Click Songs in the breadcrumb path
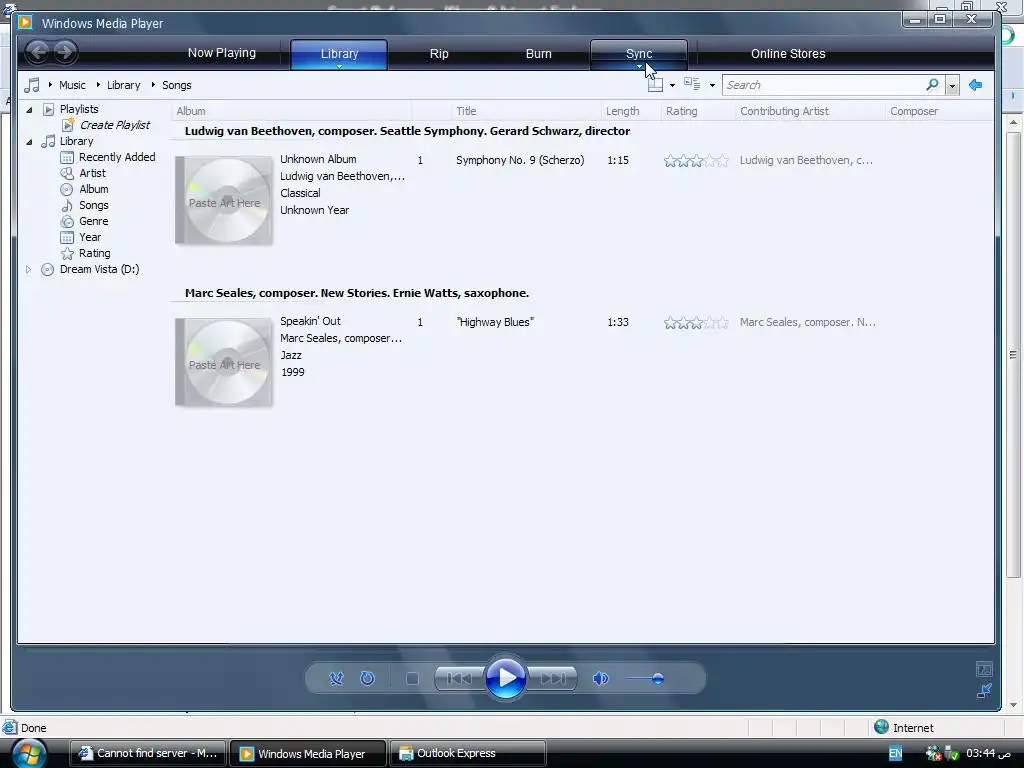The height and width of the screenshot is (768, 1024). [x=176, y=85]
